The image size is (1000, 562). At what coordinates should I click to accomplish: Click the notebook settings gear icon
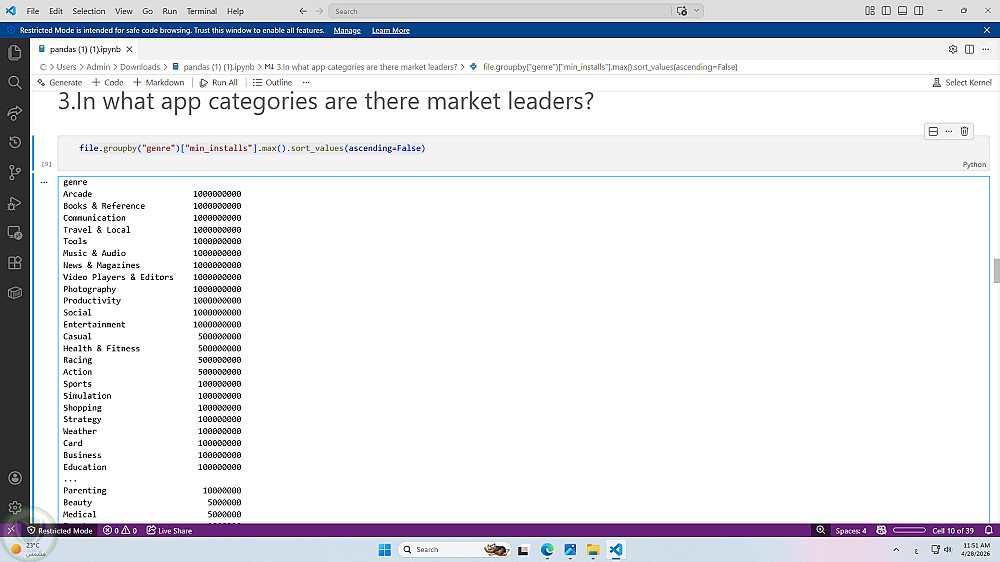tap(953, 49)
